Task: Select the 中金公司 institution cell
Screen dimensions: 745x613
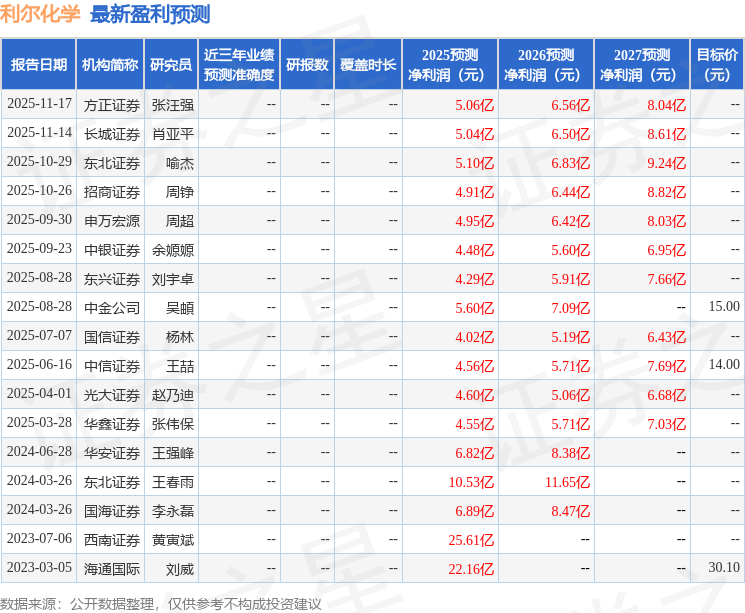Action: coord(112,308)
